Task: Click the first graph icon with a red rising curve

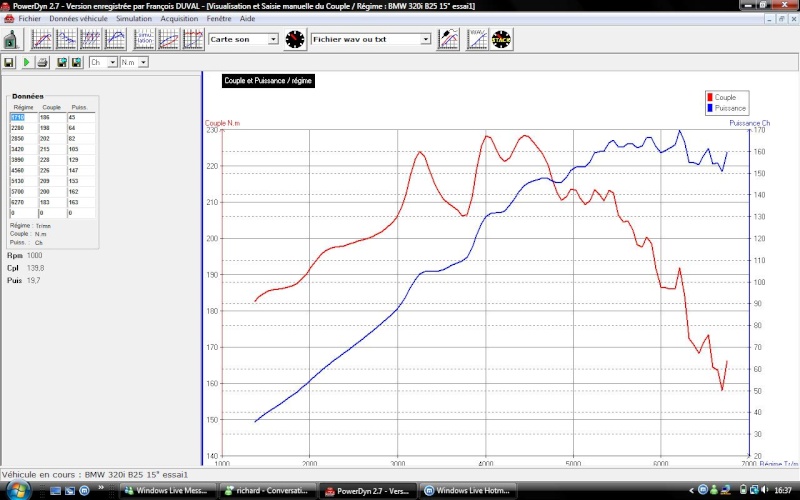Action: (x=42, y=39)
